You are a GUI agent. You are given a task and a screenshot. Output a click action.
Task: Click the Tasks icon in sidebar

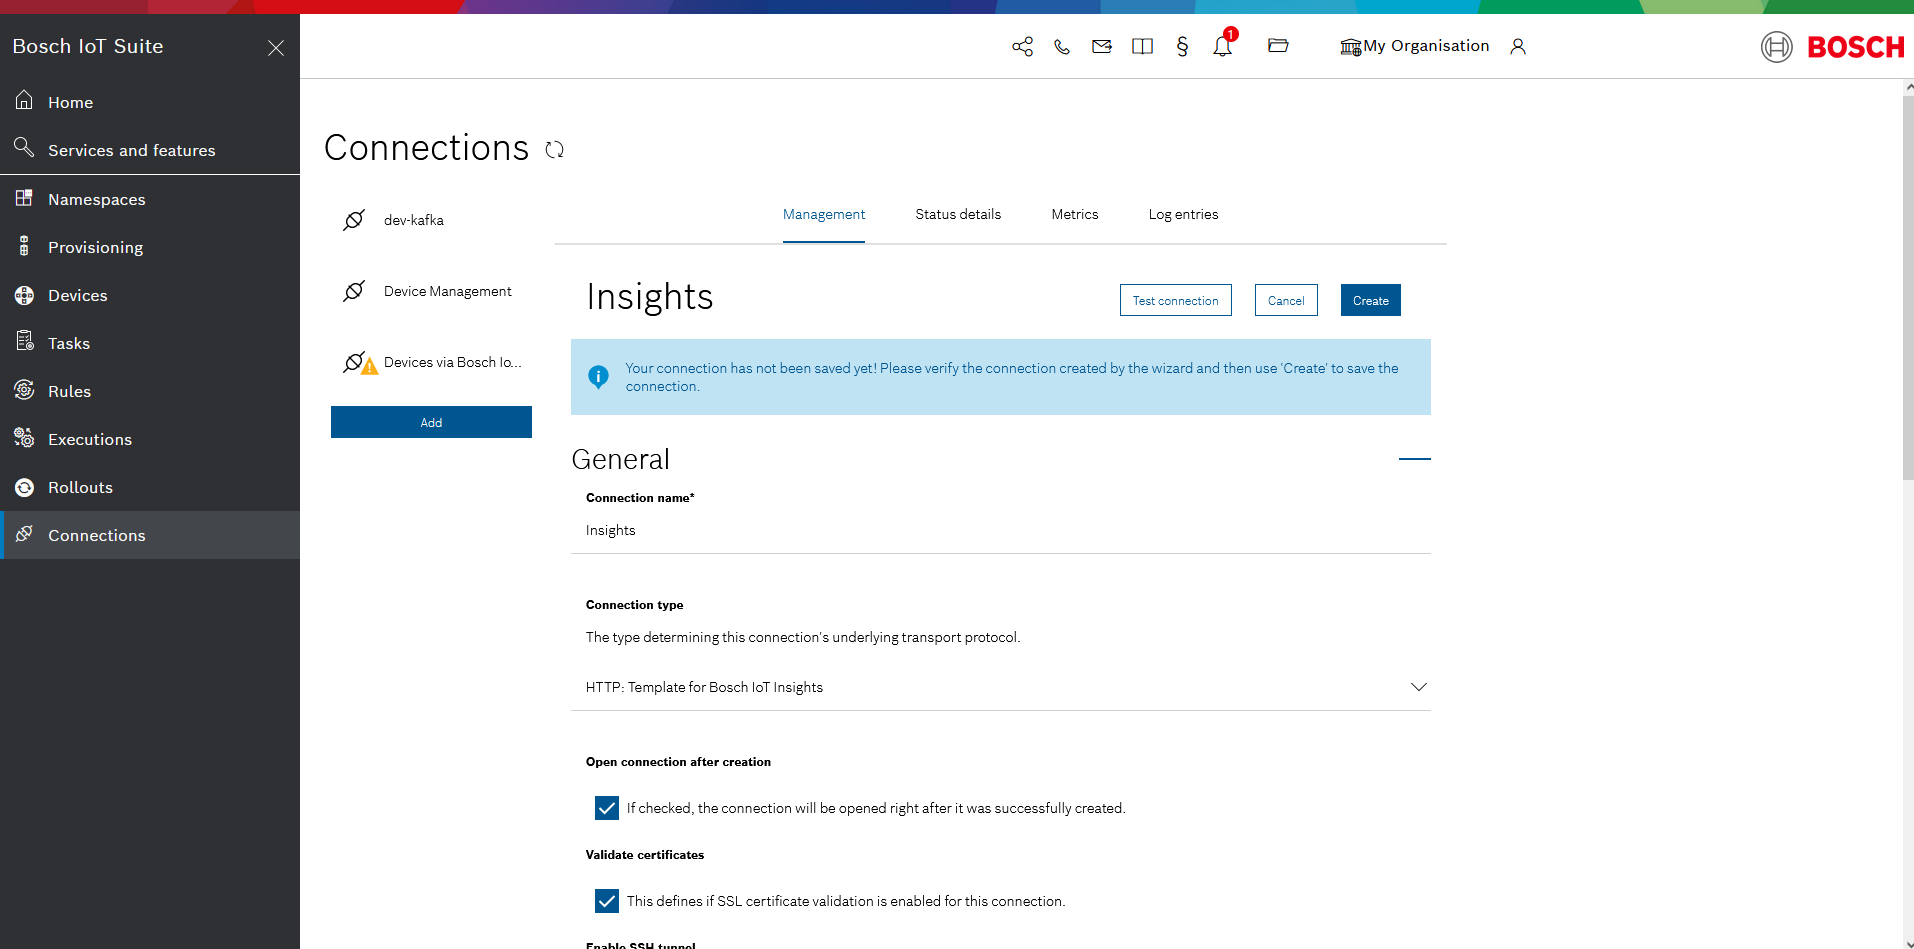point(25,341)
